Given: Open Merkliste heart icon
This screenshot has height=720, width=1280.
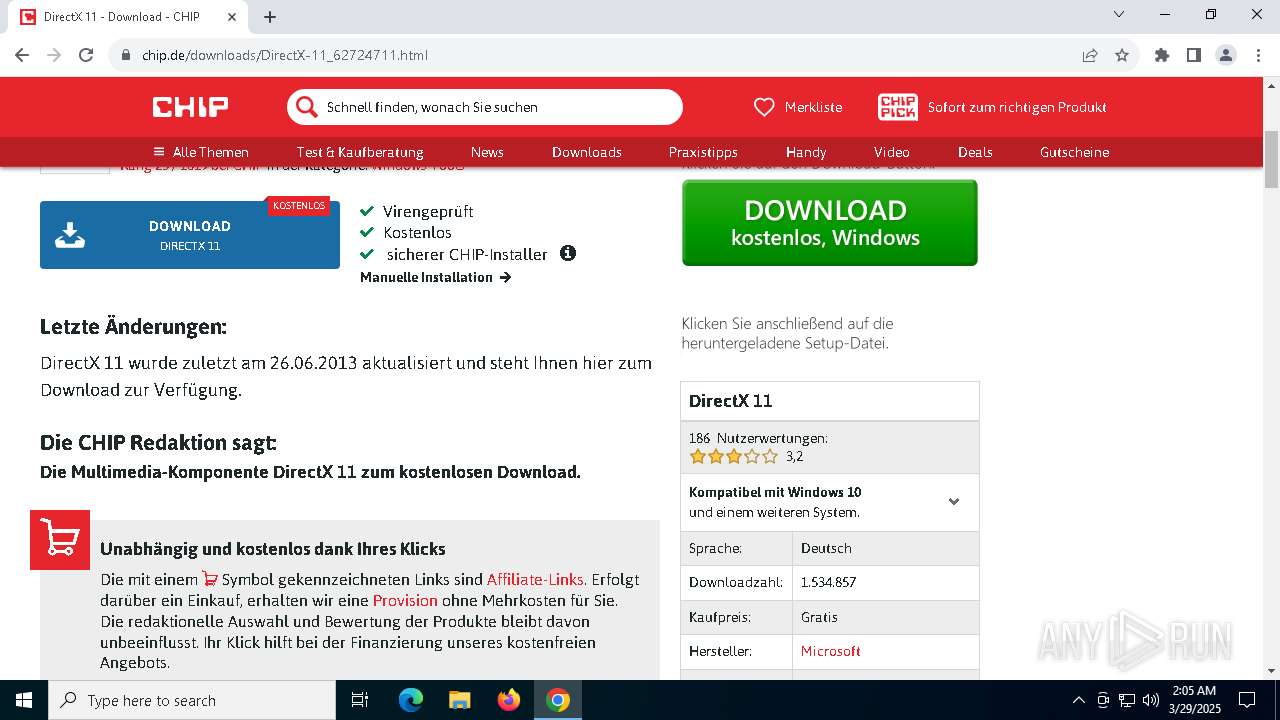Looking at the screenshot, I should coord(764,107).
